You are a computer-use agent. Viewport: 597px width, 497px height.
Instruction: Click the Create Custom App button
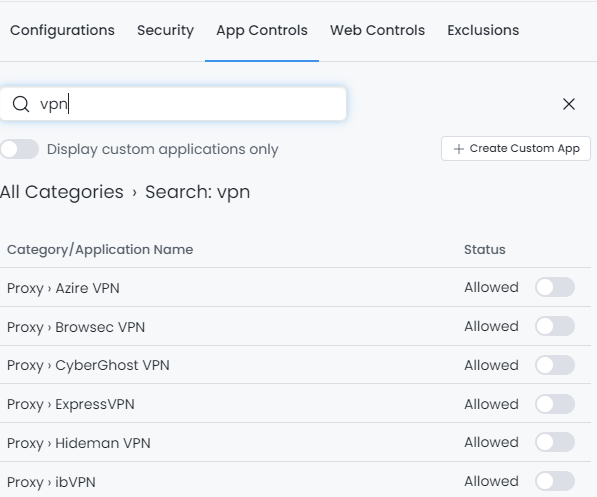[516, 149]
